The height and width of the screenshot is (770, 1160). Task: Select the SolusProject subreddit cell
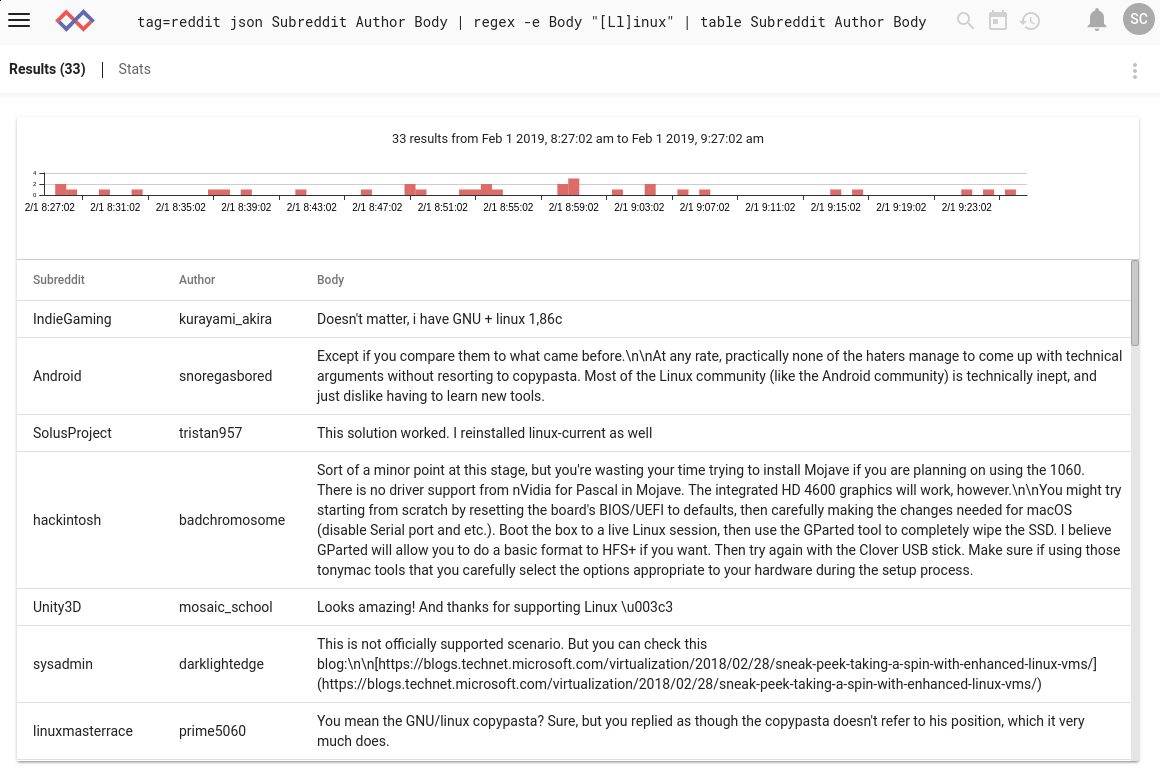[x=72, y=433]
